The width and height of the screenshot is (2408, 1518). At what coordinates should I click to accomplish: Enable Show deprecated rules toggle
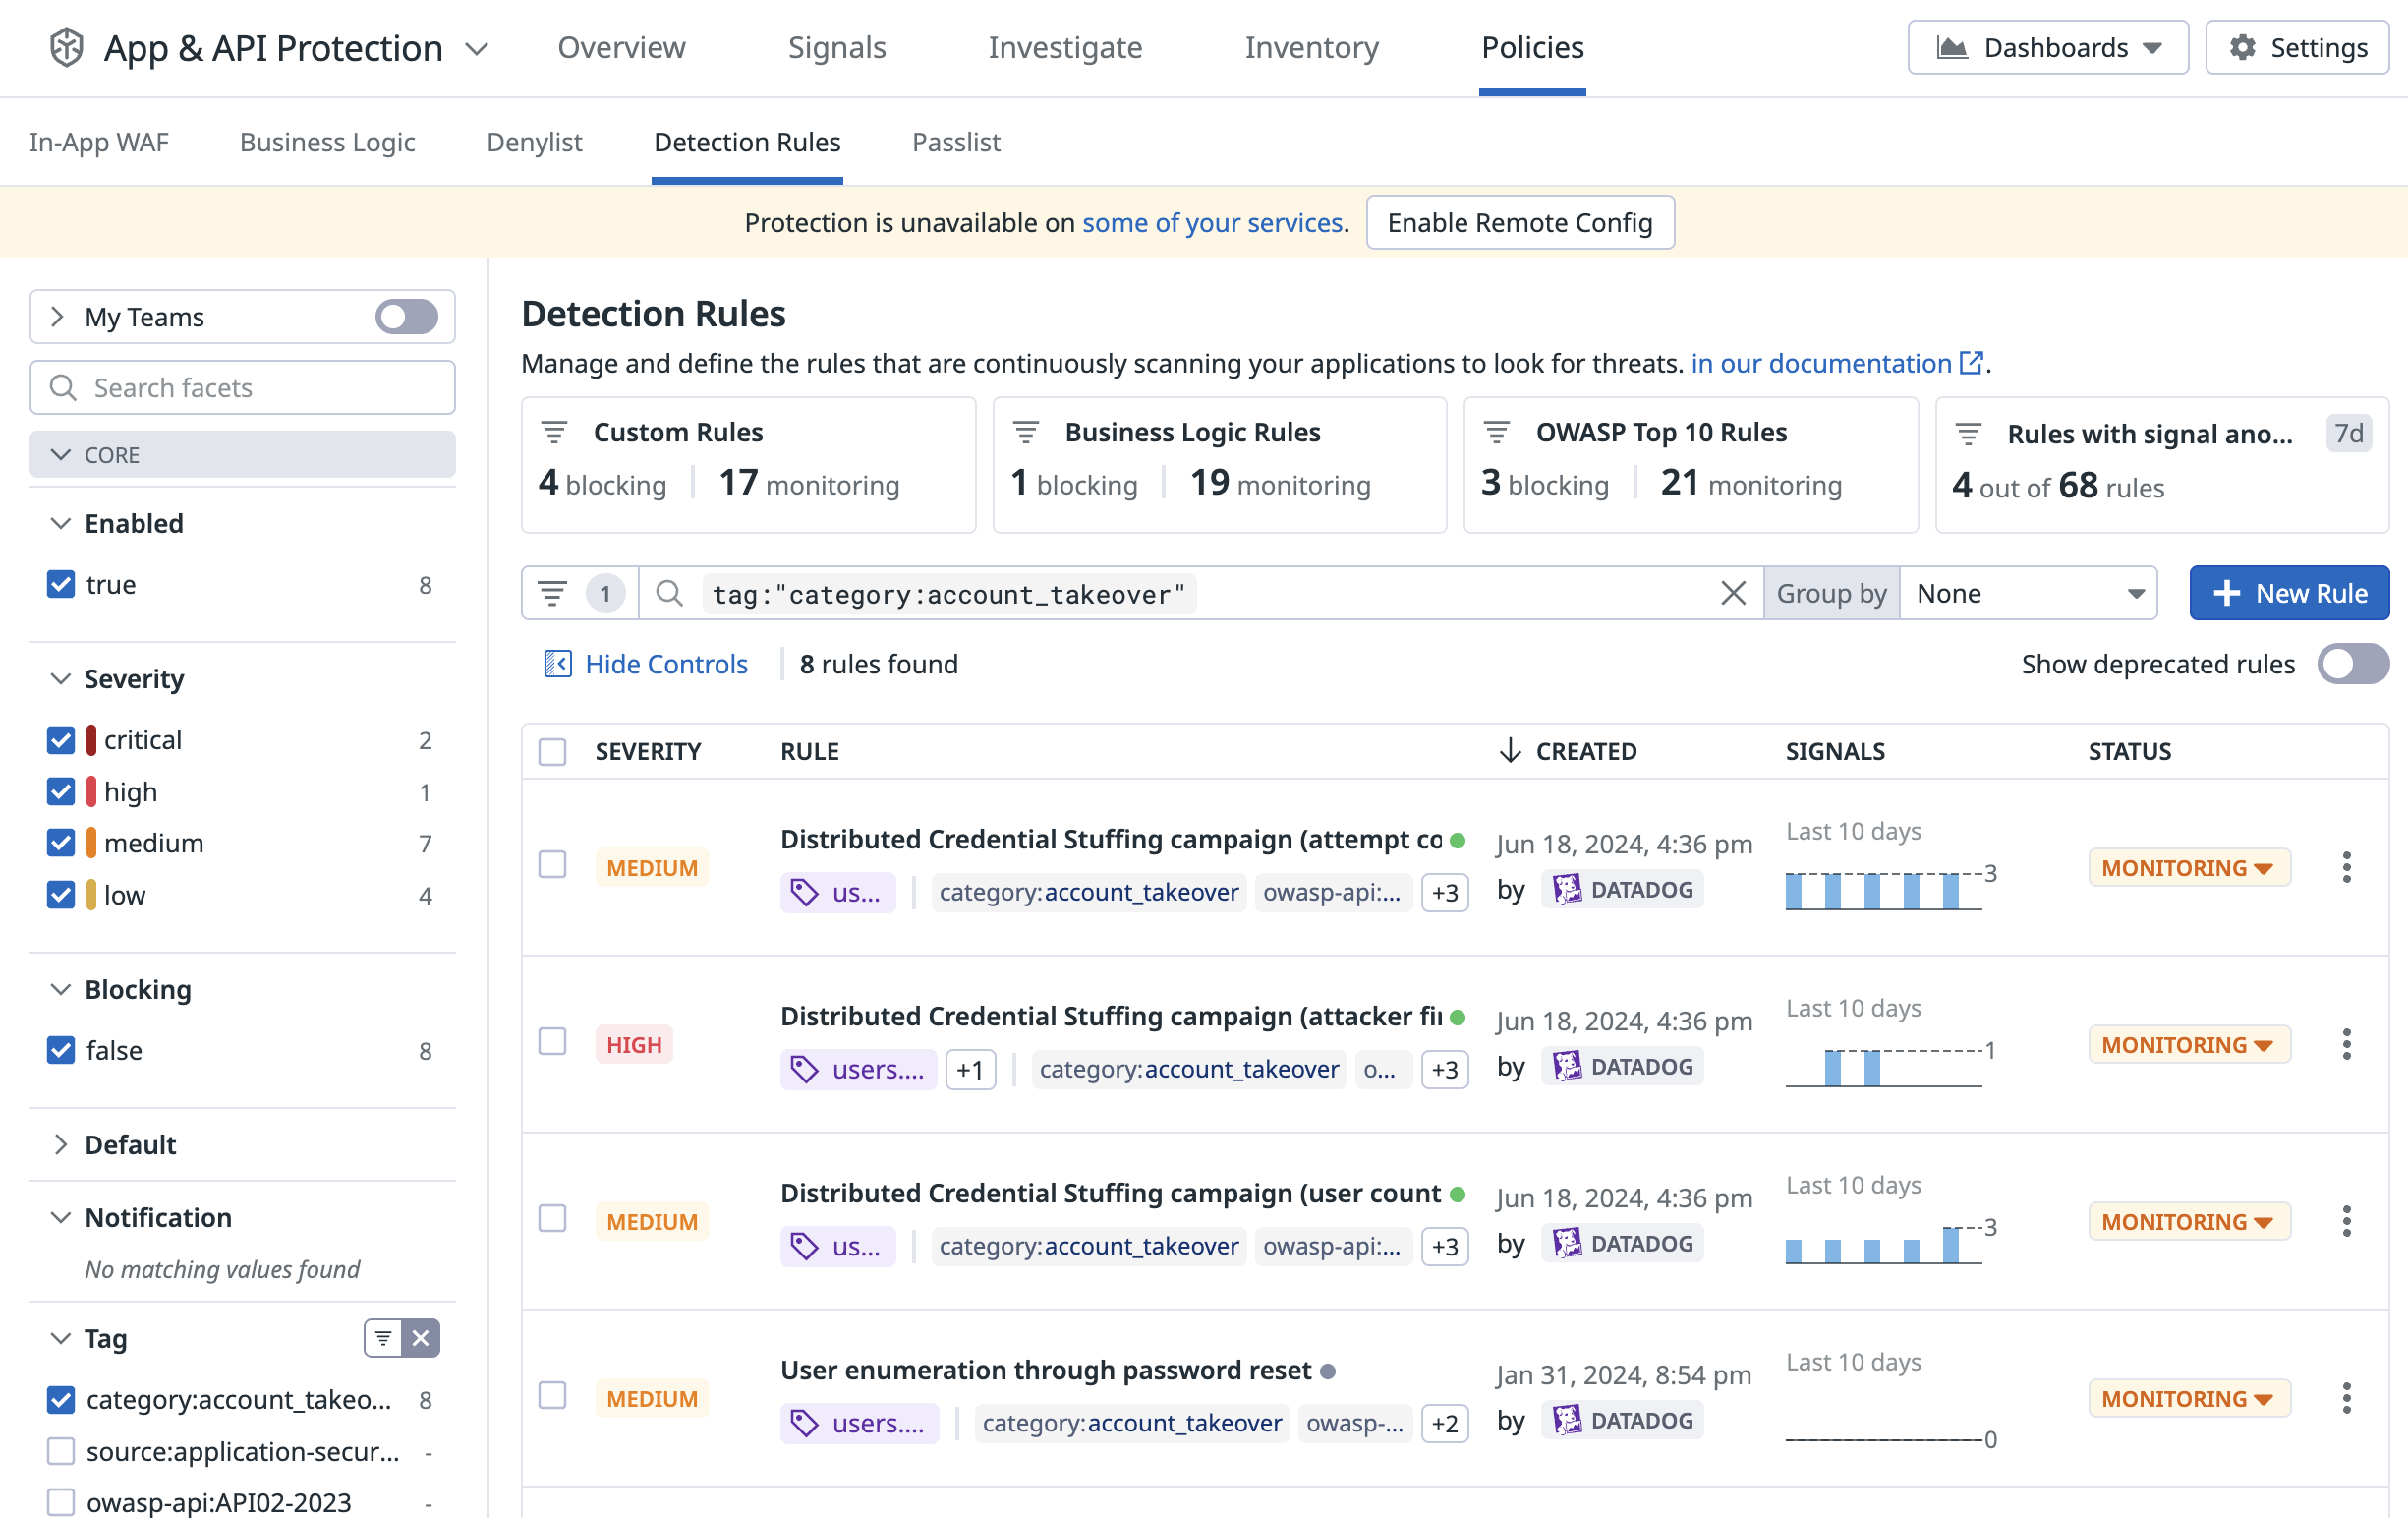(2353, 664)
